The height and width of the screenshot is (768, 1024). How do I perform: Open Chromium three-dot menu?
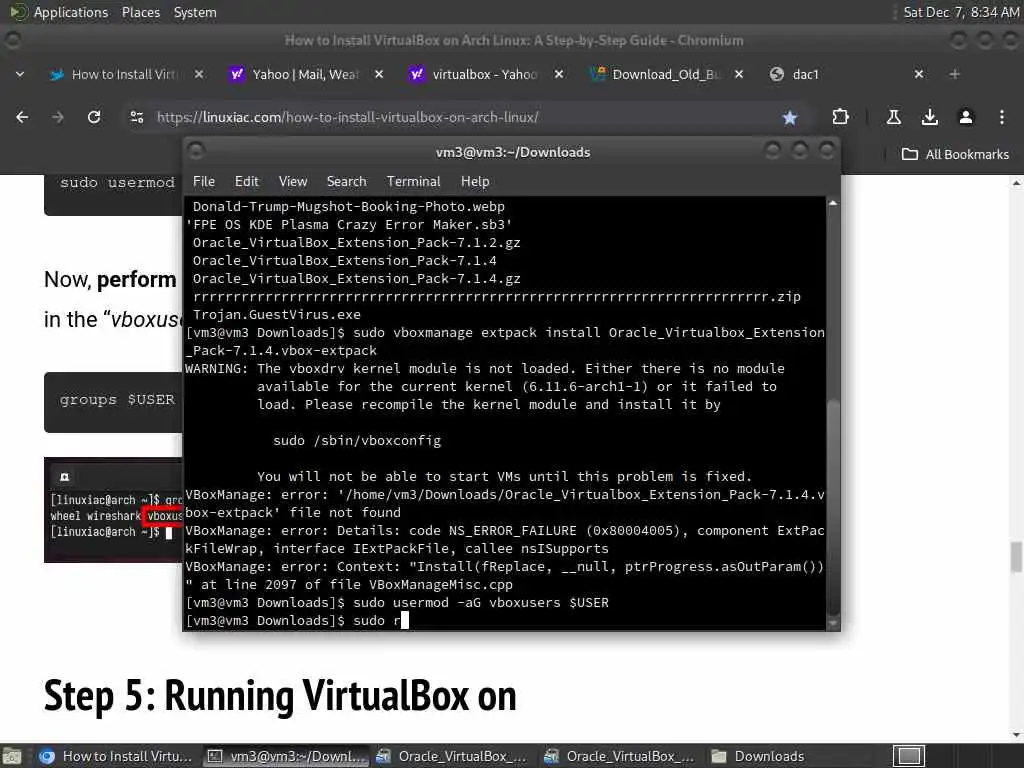coord(1002,117)
